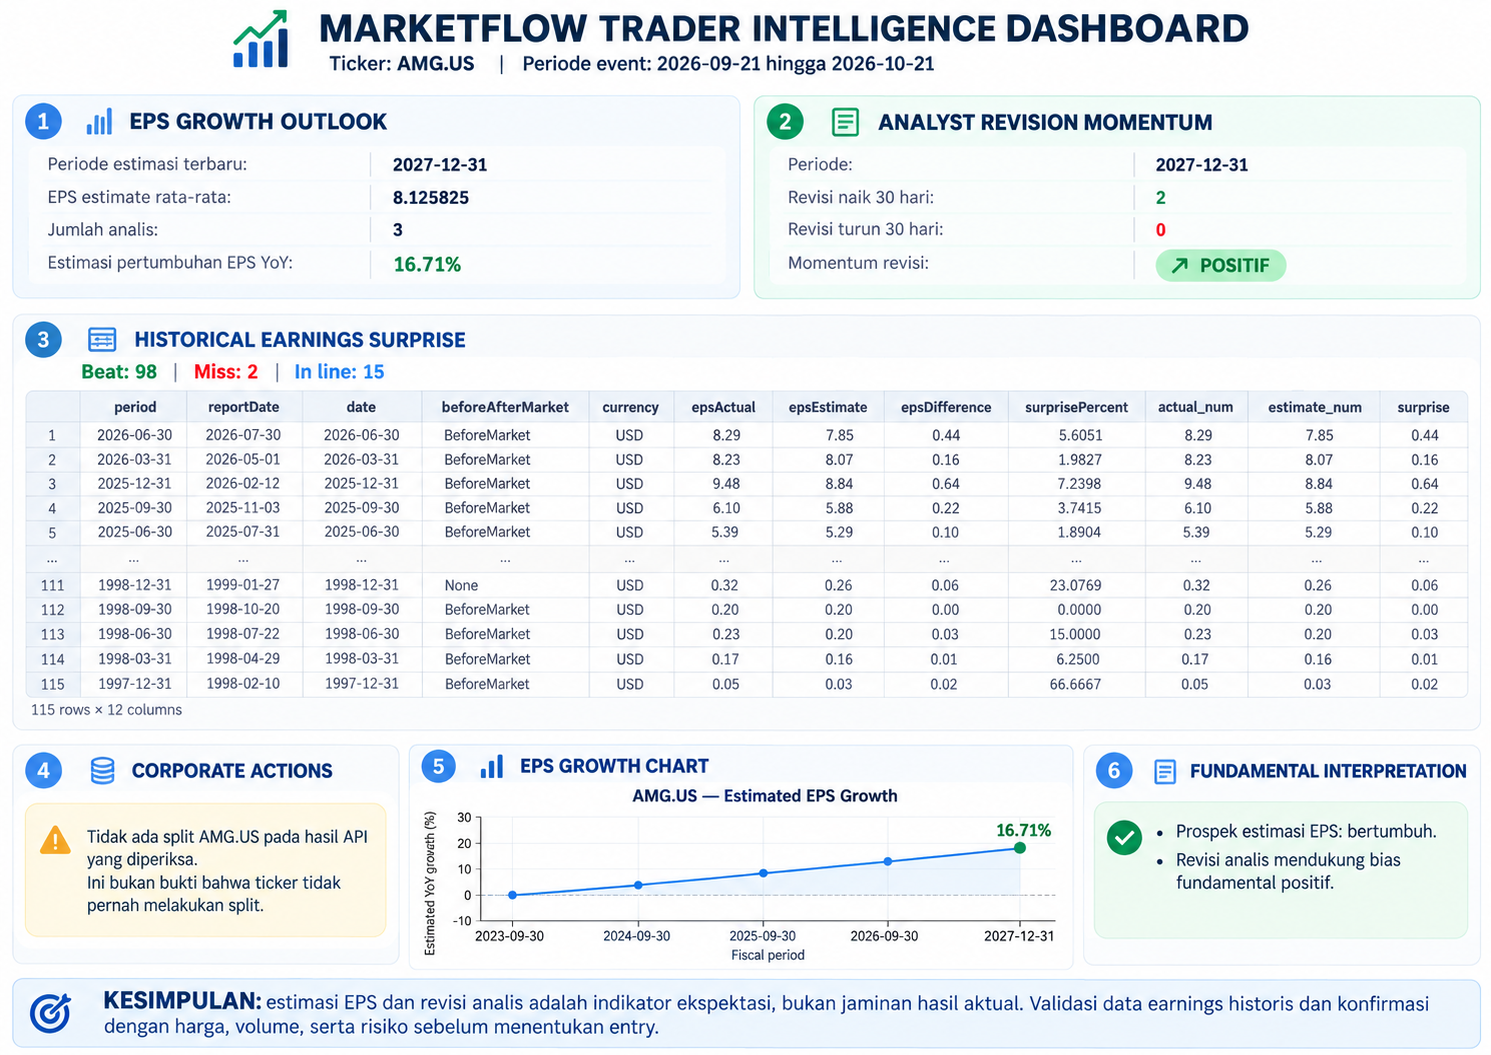Viewport: 1491px width, 1055px height.
Task: Select the "AMG.US — Estimated EPS Growth" chart title
Action: coord(765,796)
